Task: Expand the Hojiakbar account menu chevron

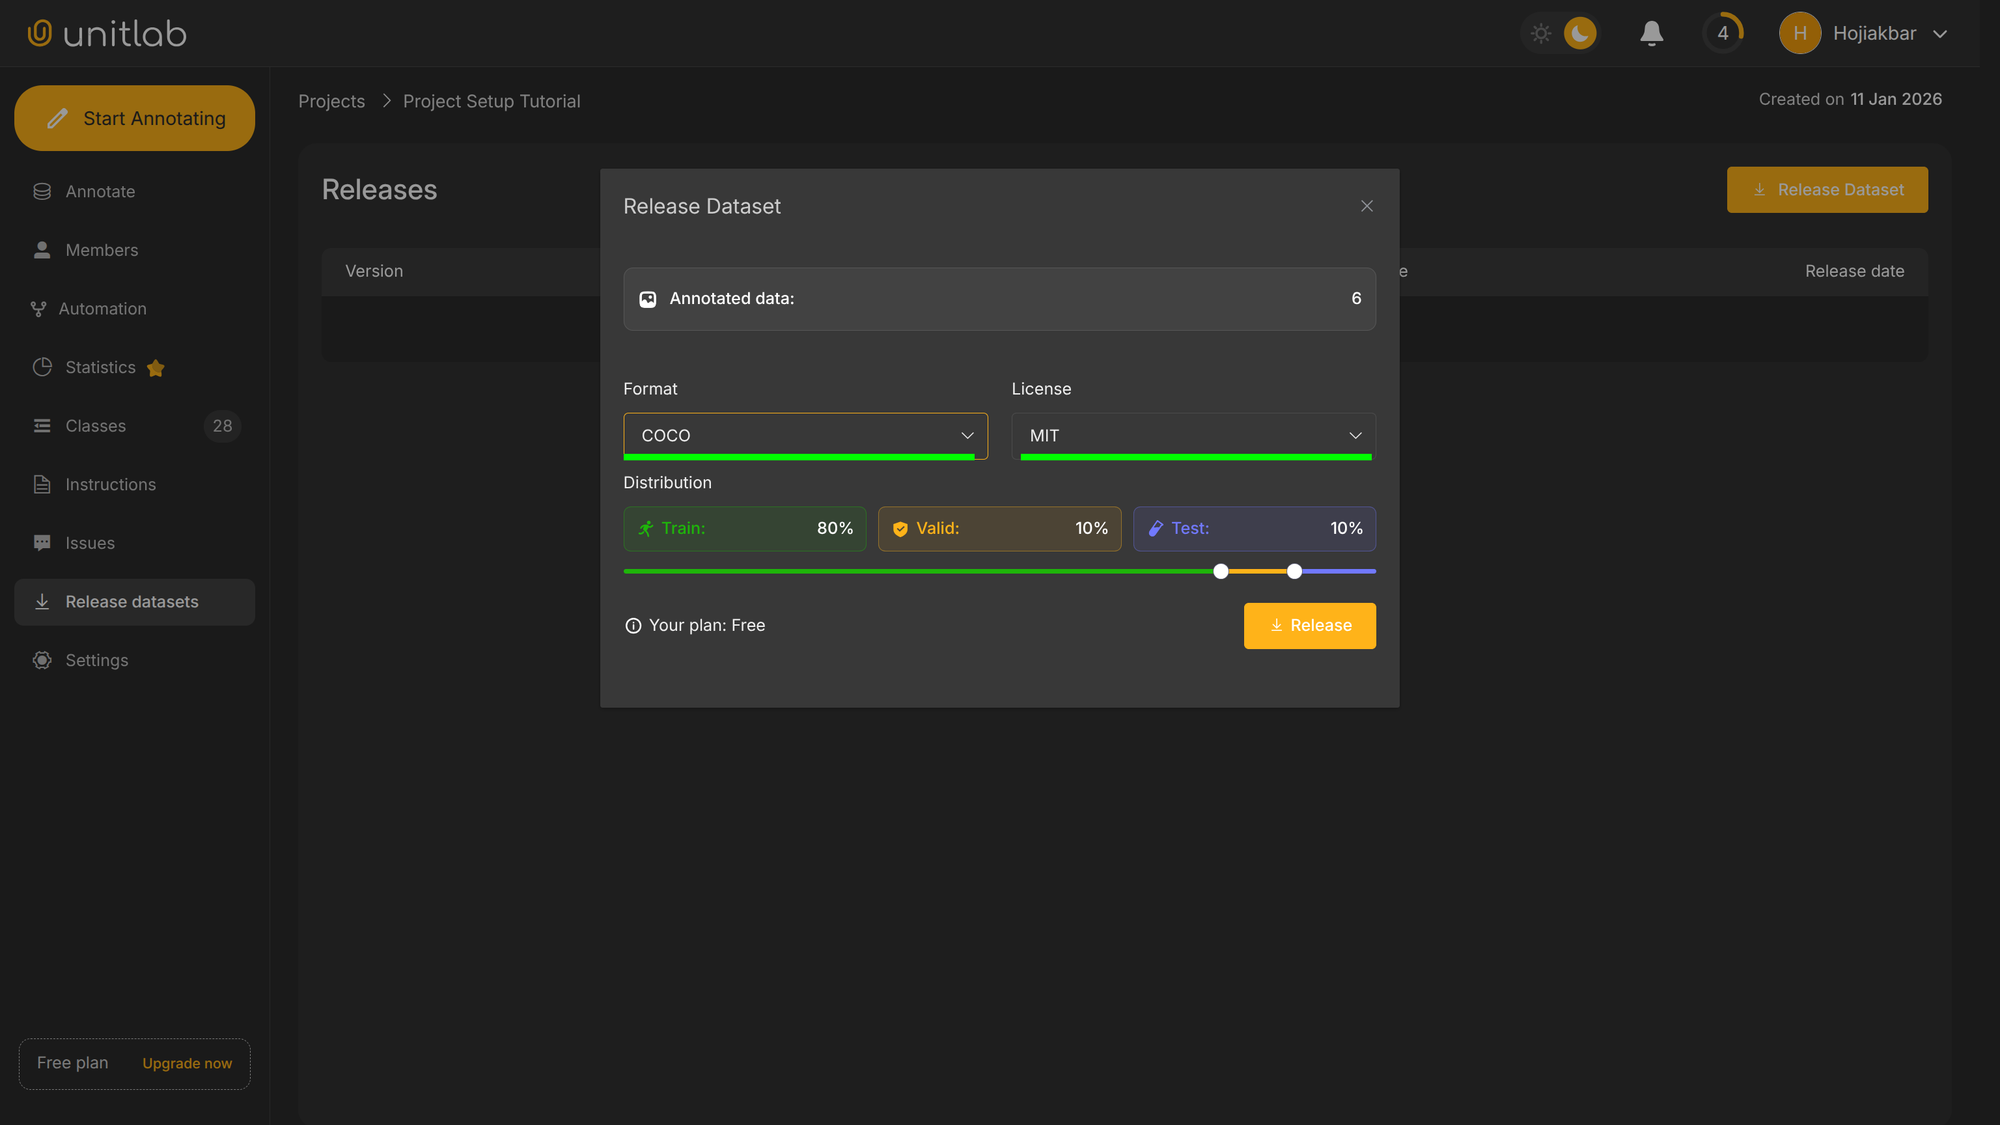Action: pos(1940,34)
